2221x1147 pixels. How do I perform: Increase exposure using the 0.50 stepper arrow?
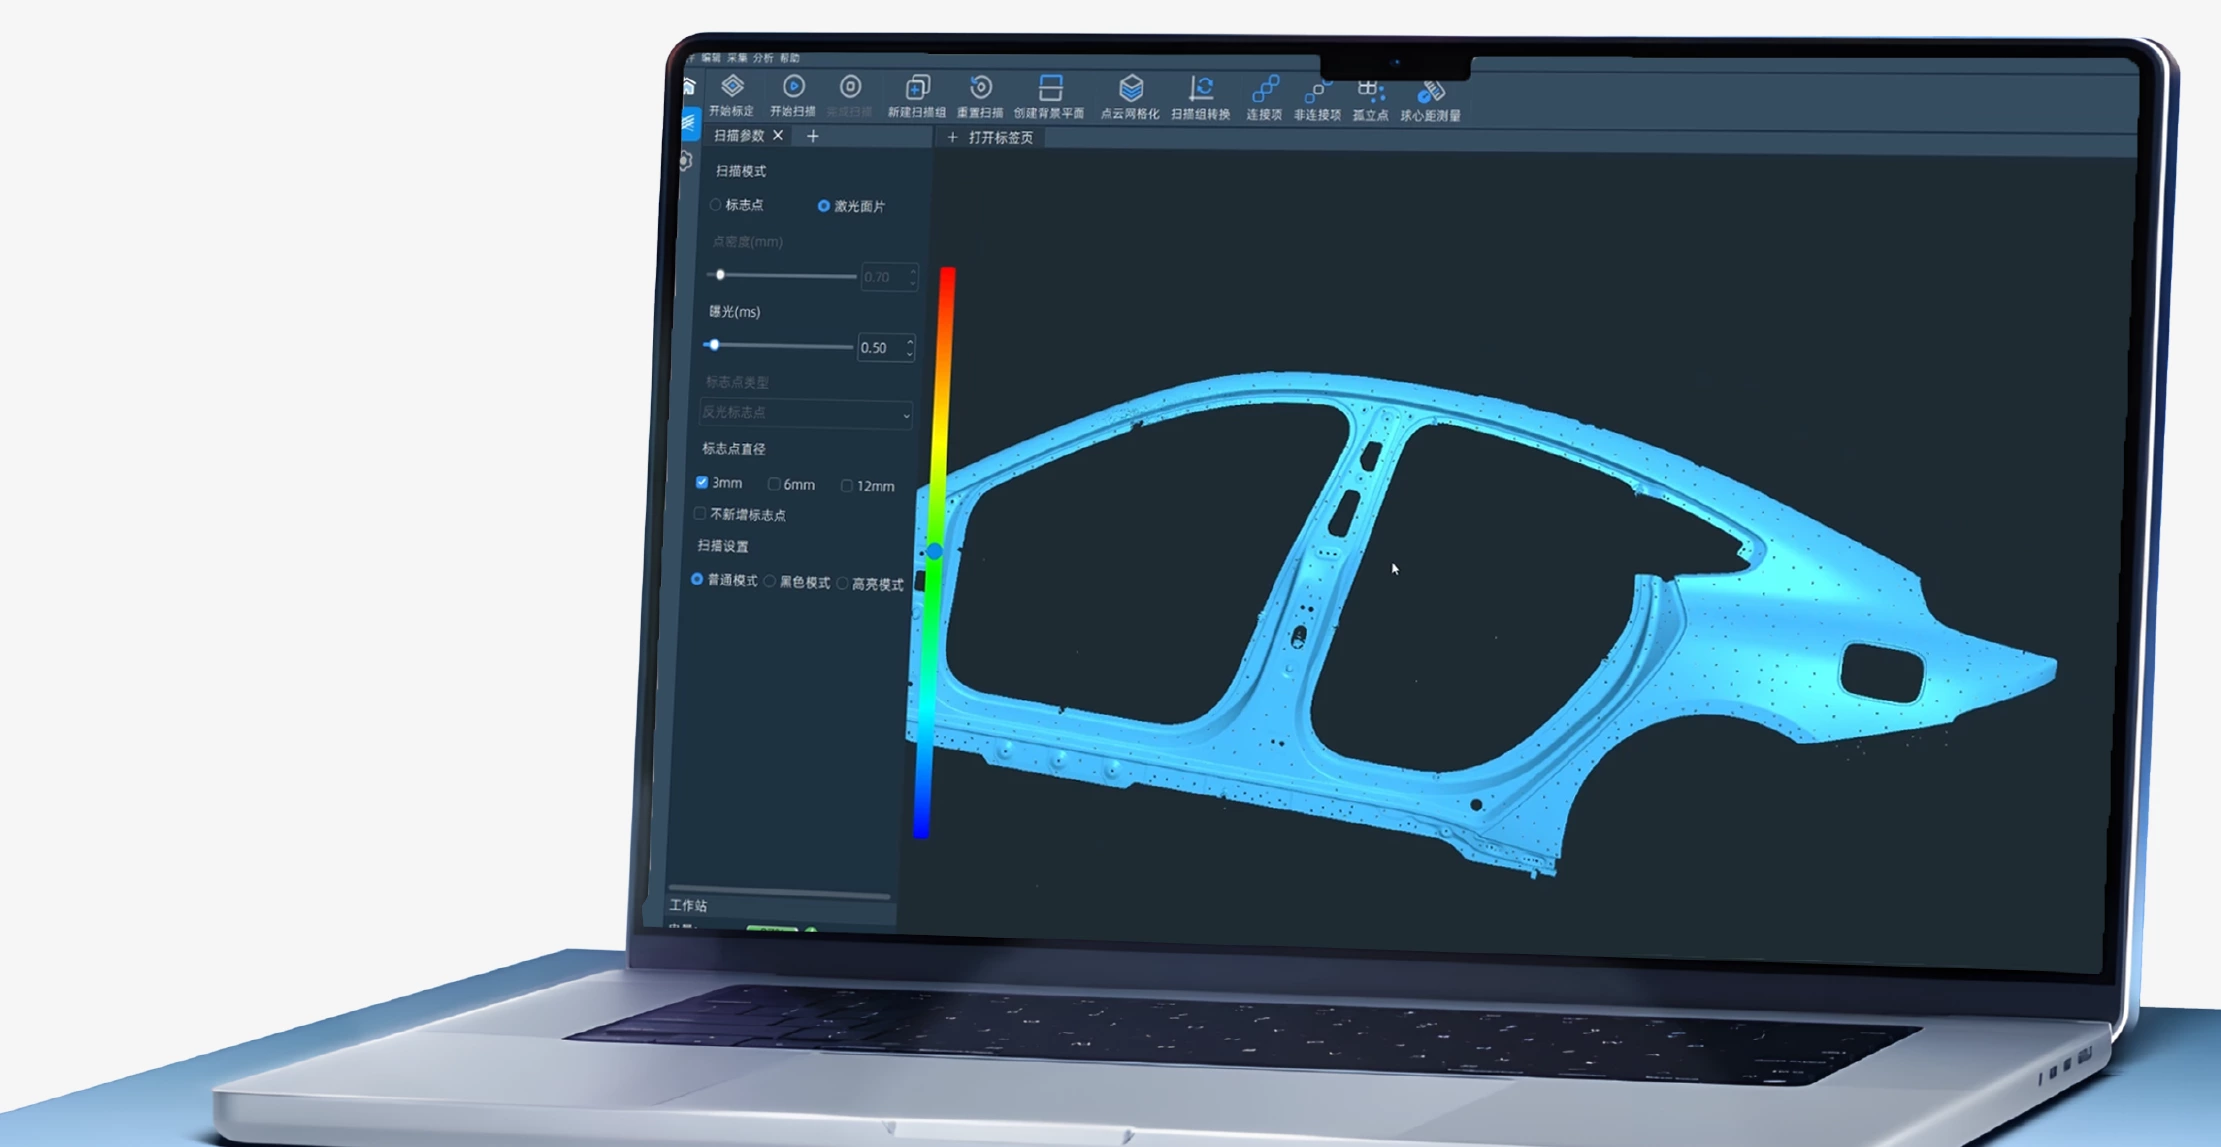point(908,343)
